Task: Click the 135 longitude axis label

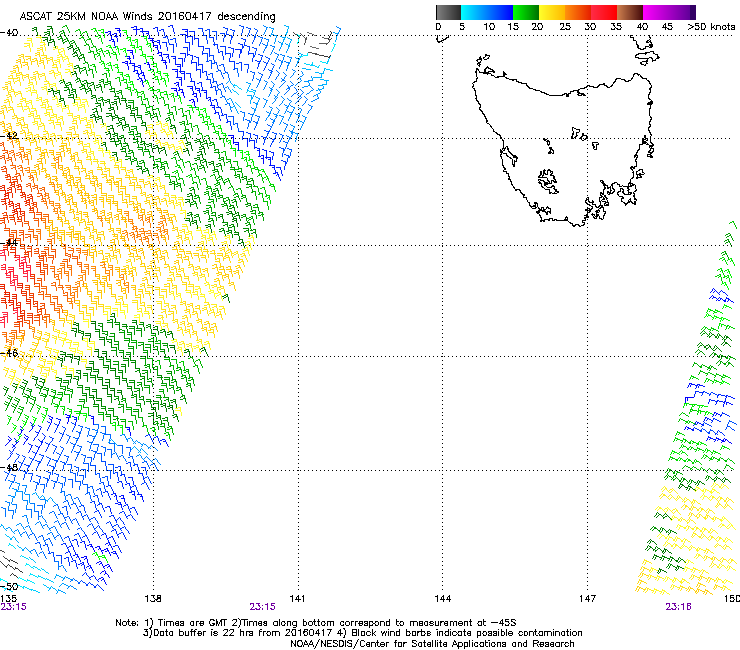Action: (8, 599)
